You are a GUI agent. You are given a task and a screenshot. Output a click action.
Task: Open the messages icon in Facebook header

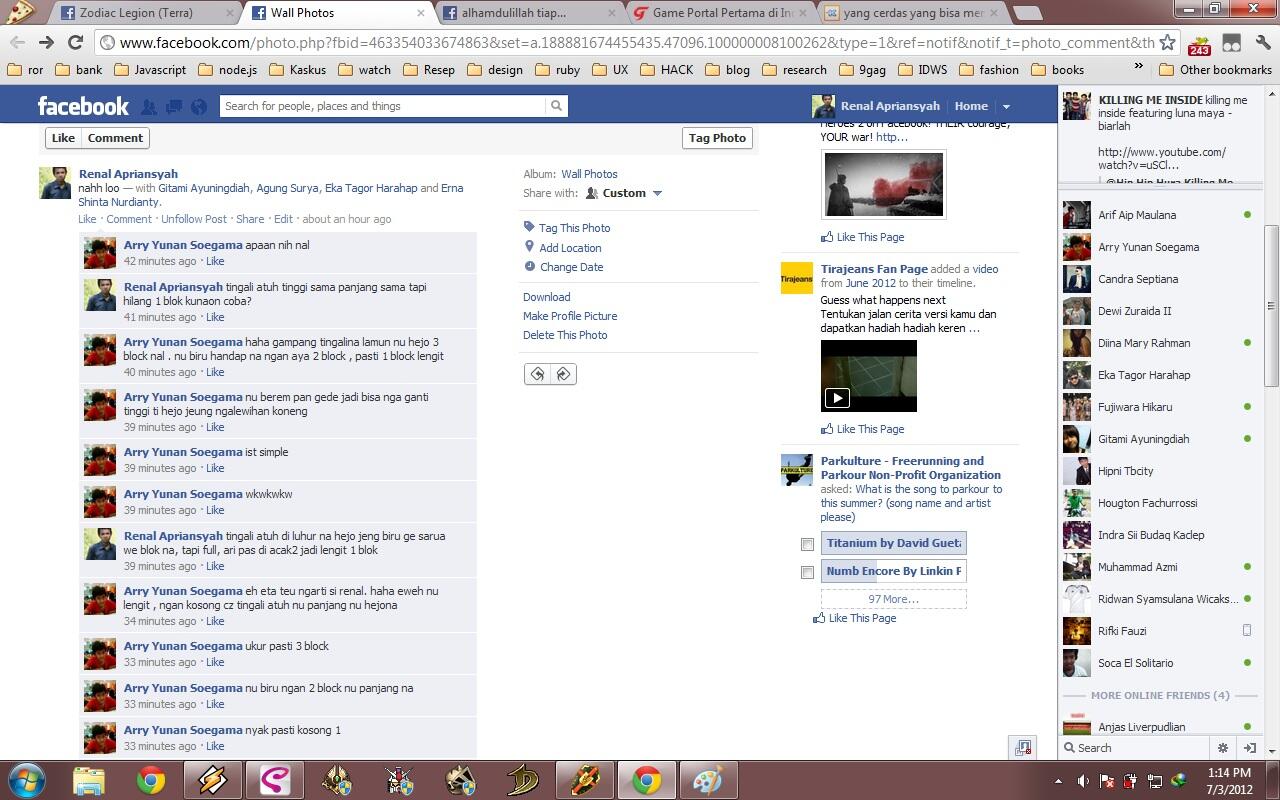coord(174,106)
